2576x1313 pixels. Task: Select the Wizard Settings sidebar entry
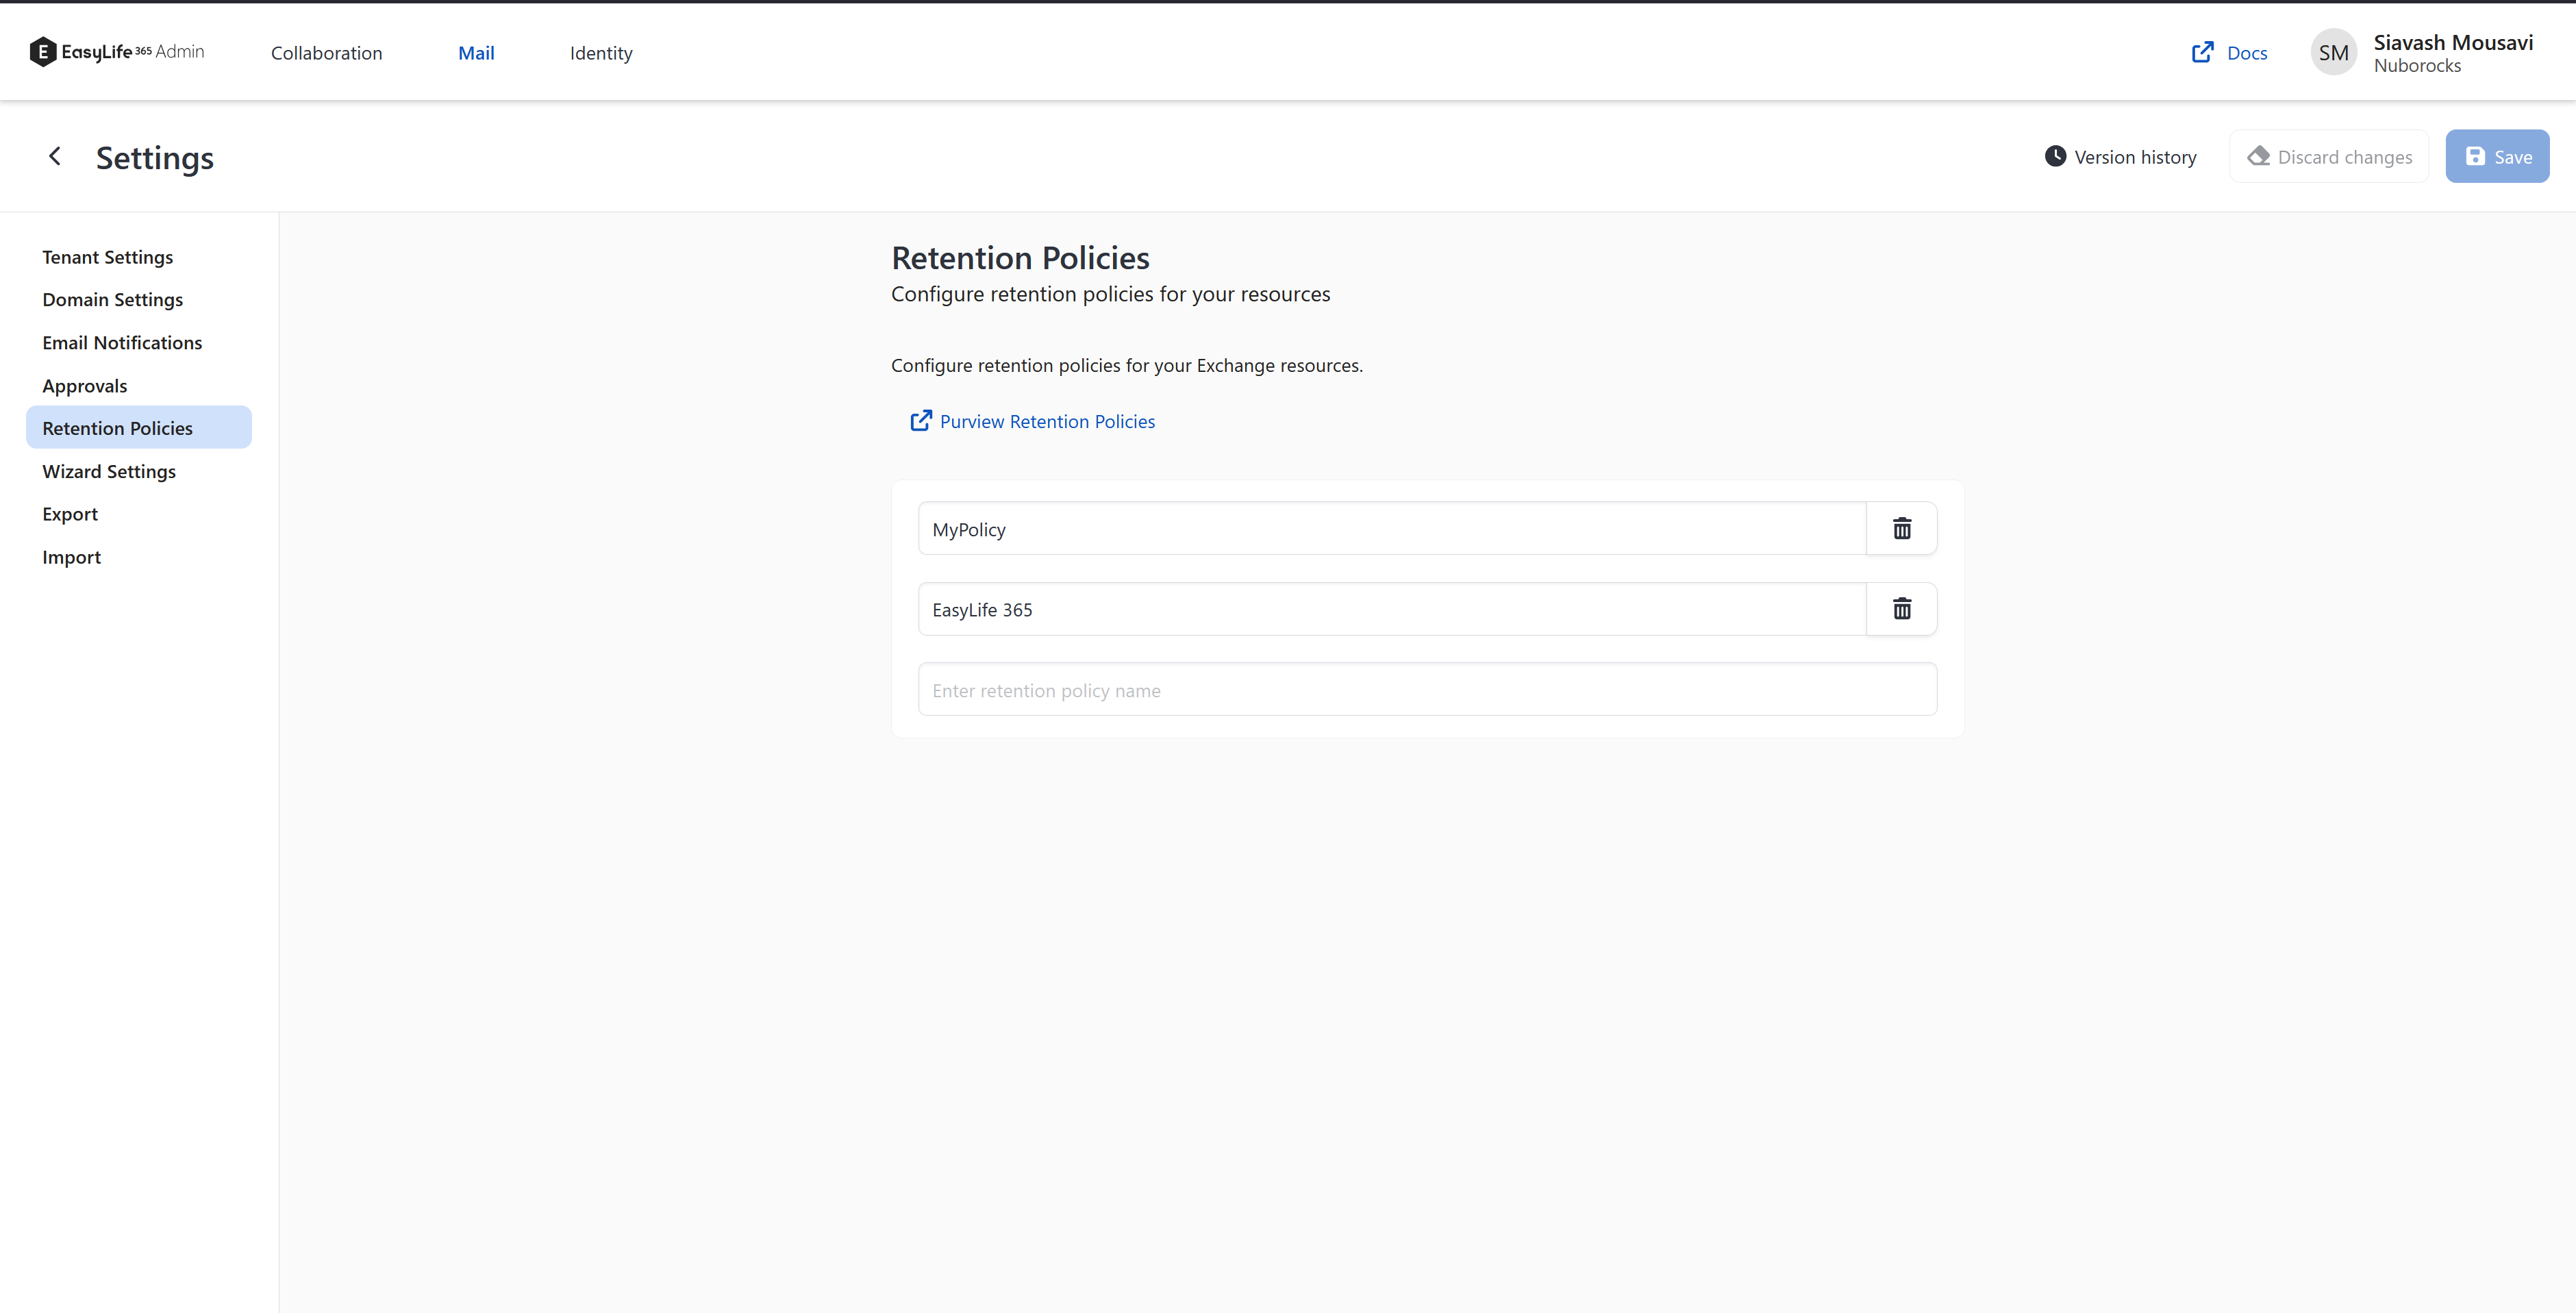click(x=109, y=470)
